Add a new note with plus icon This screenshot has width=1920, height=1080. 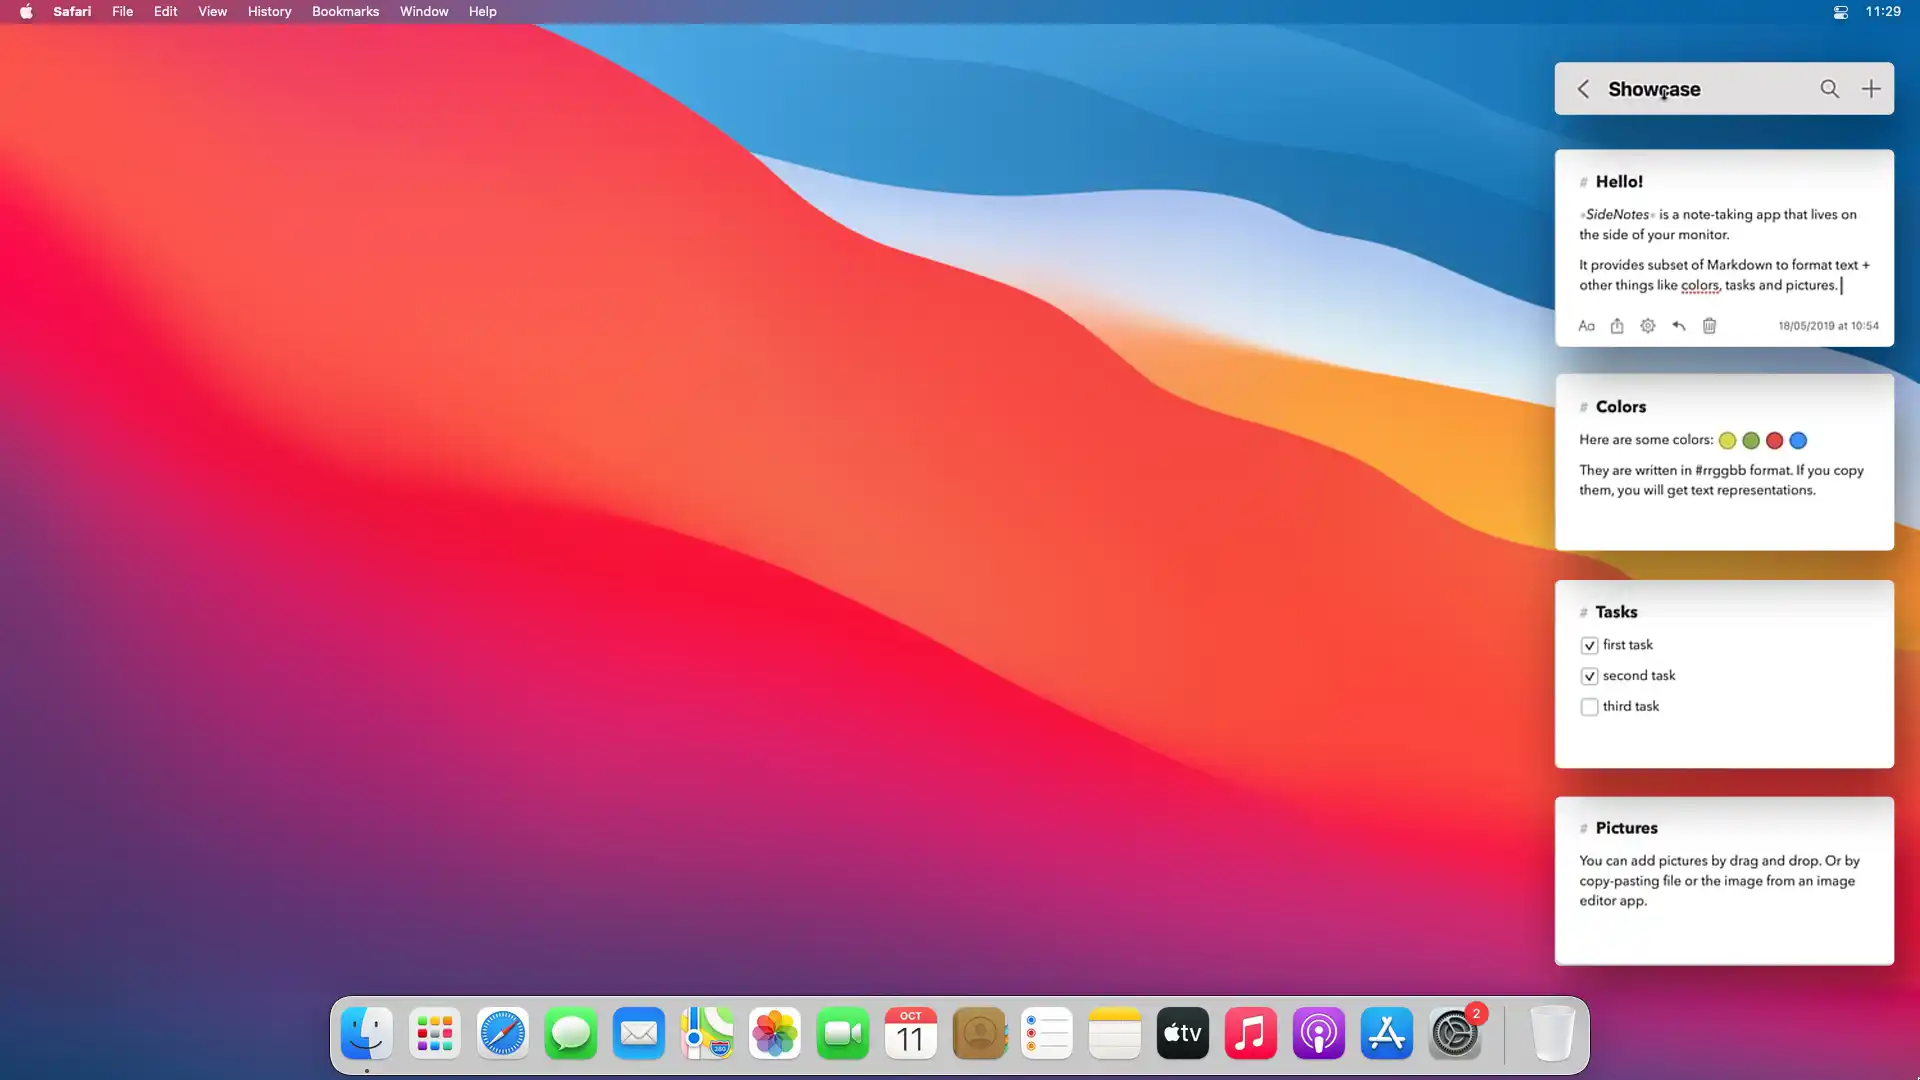[x=1870, y=89]
